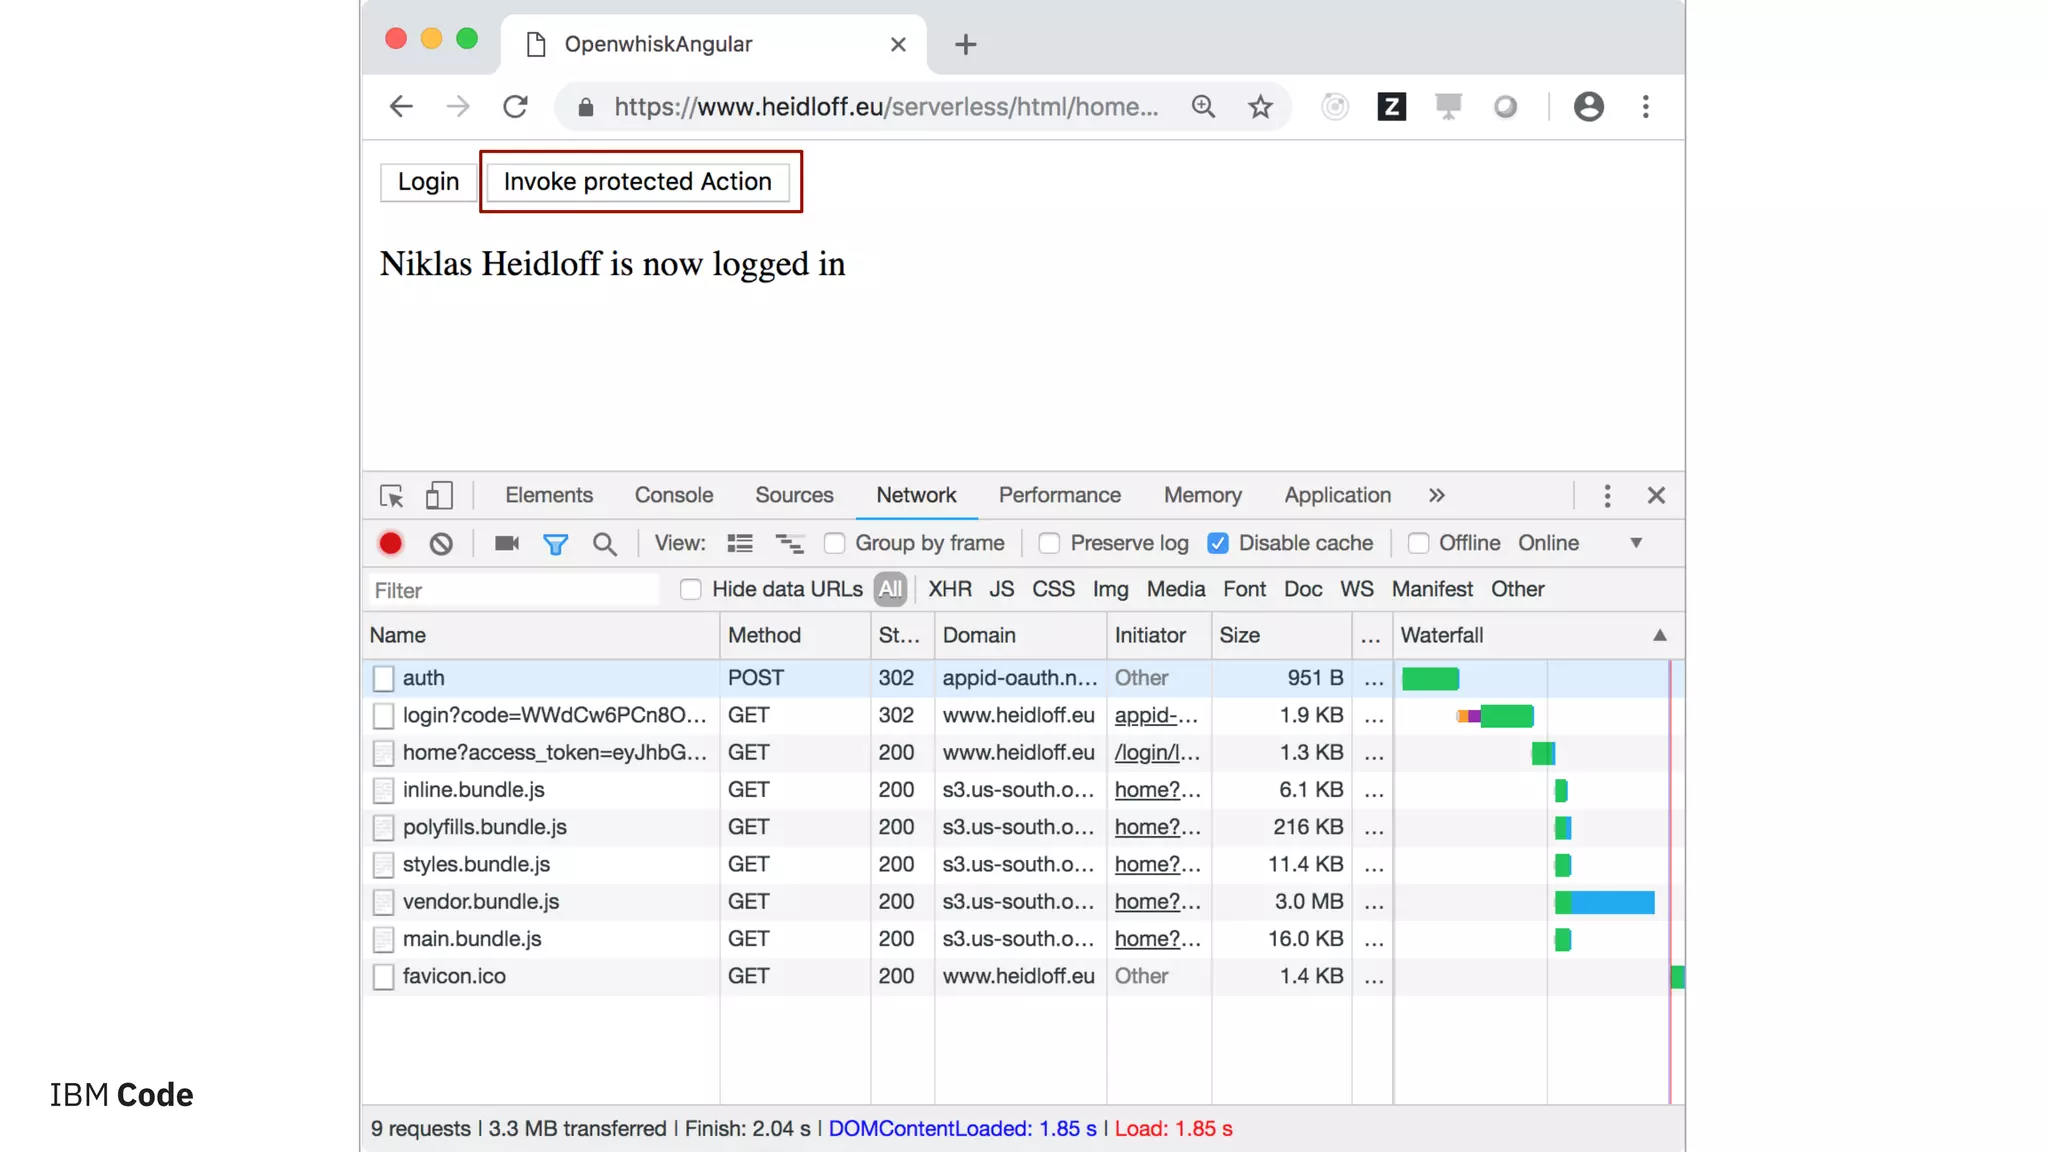Expand more DevTools tabs chevron

(x=1437, y=496)
